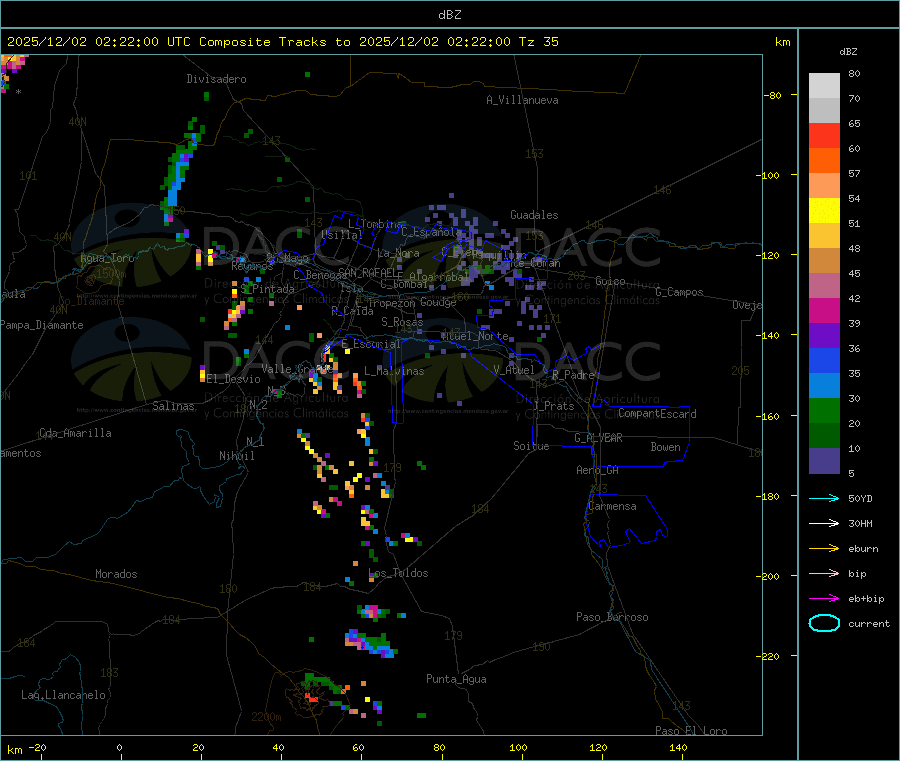Click the 'Bowen' map label
The image size is (900, 761).
tap(665, 447)
